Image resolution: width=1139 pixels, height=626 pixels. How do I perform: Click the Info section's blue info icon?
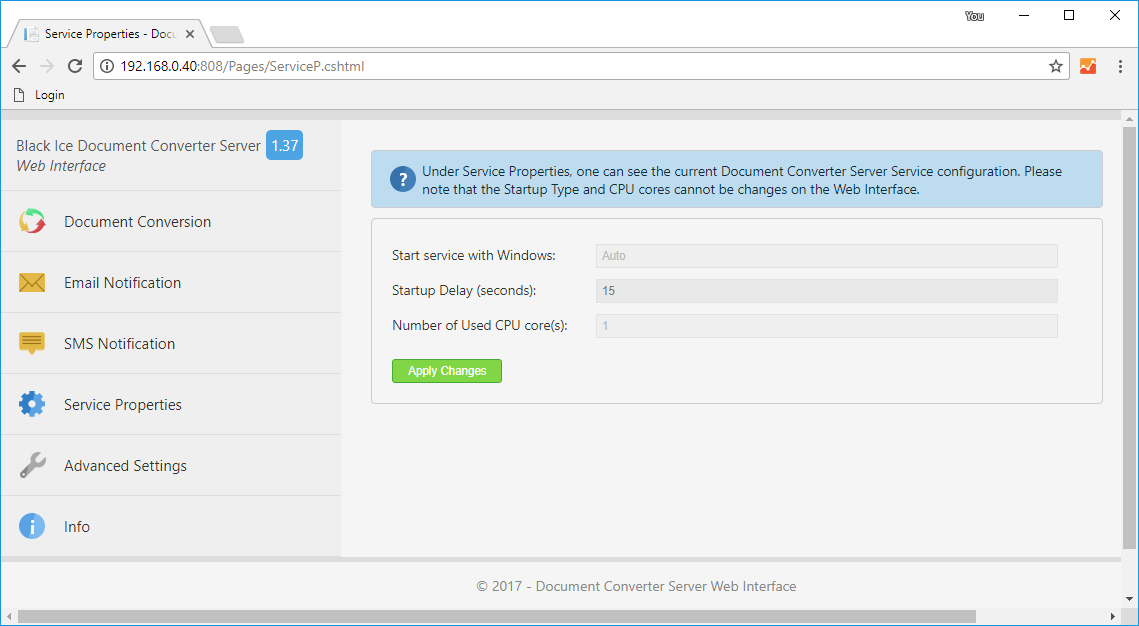coord(31,526)
